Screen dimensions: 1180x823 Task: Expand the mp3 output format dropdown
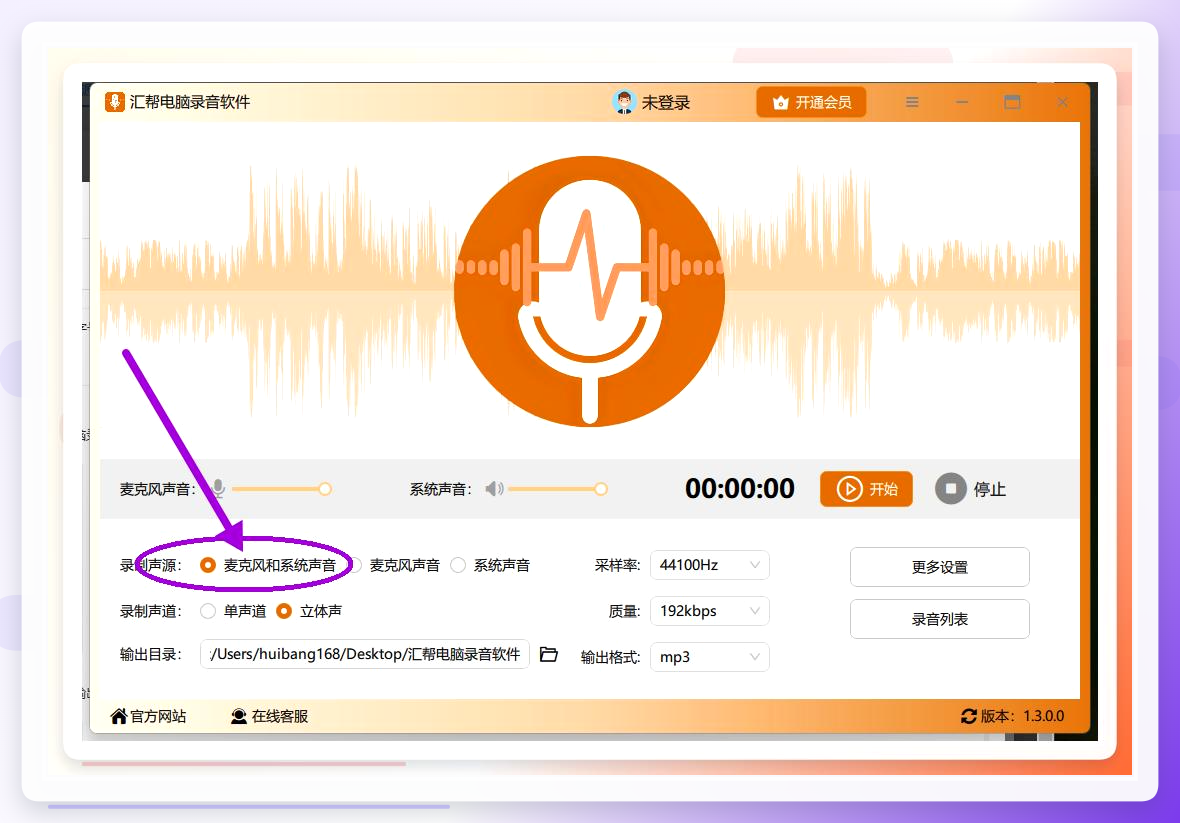click(710, 657)
